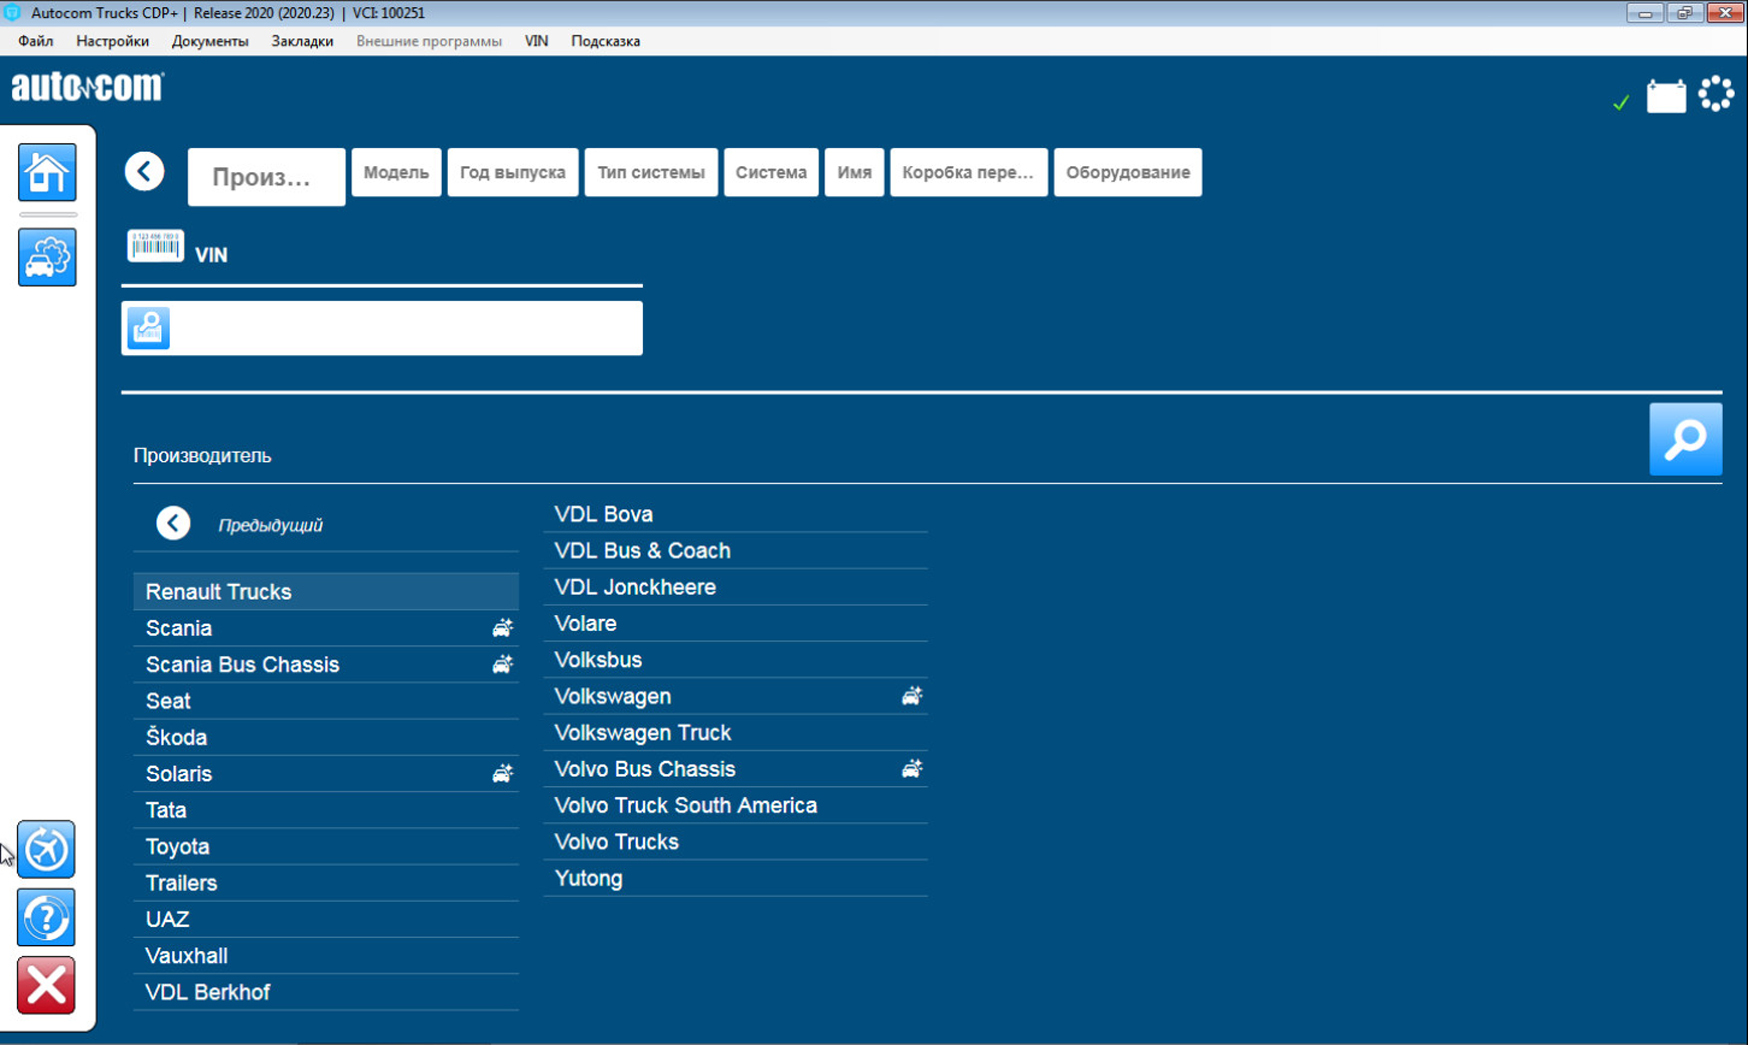
Task: Select Scania from manufacturer list
Action: click(179, 628)
